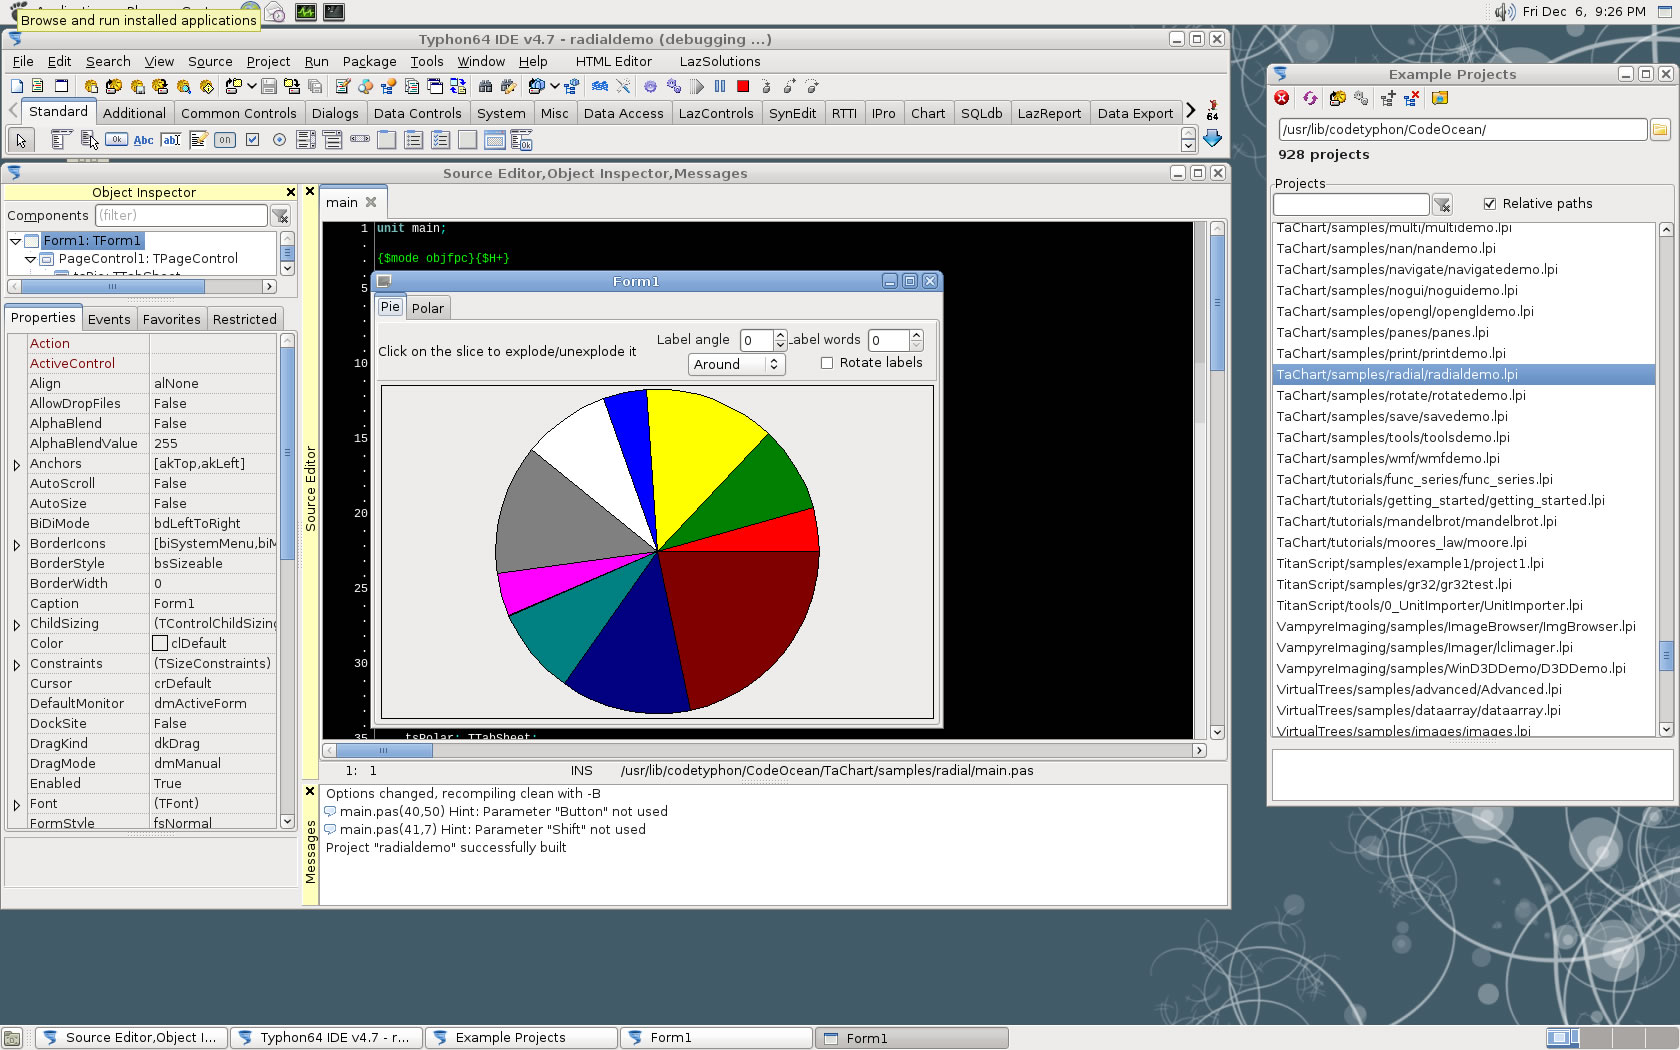Open the Data Access palette tab
Viewport: 1680px width, 1050px height.
(623, 113)
